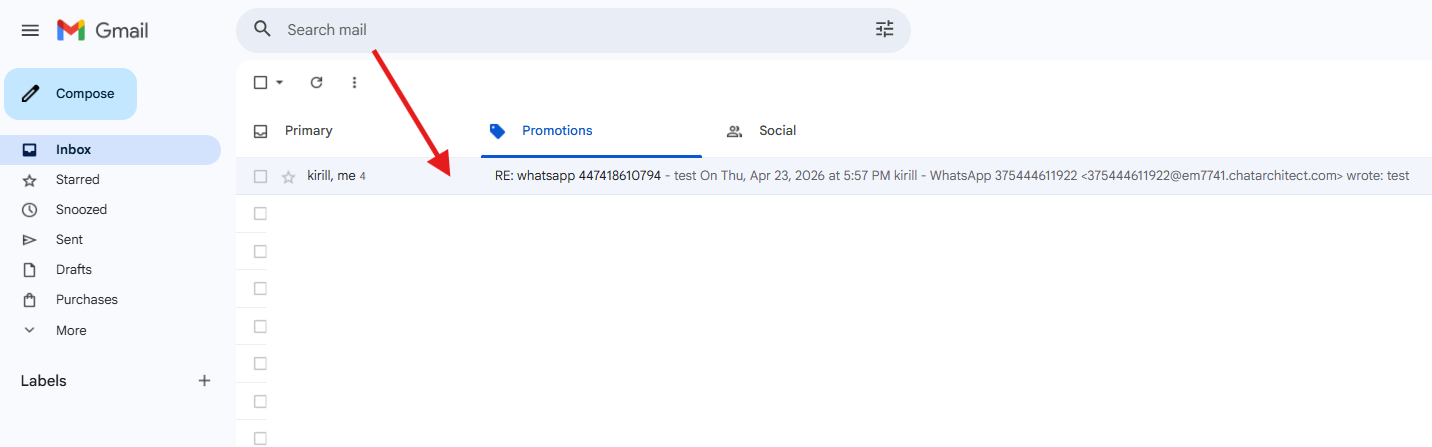
Task: Star the email from kirill
Action: pos(288,176)
